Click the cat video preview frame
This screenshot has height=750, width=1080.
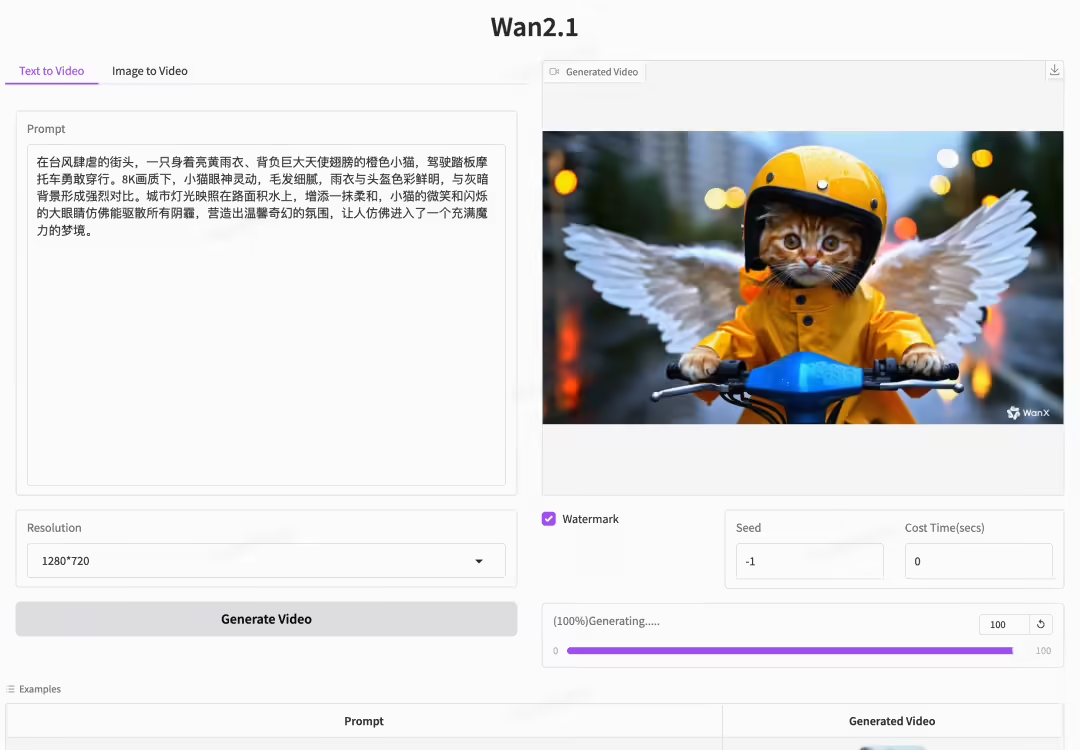pyautogui.click(x=802, y=277)
